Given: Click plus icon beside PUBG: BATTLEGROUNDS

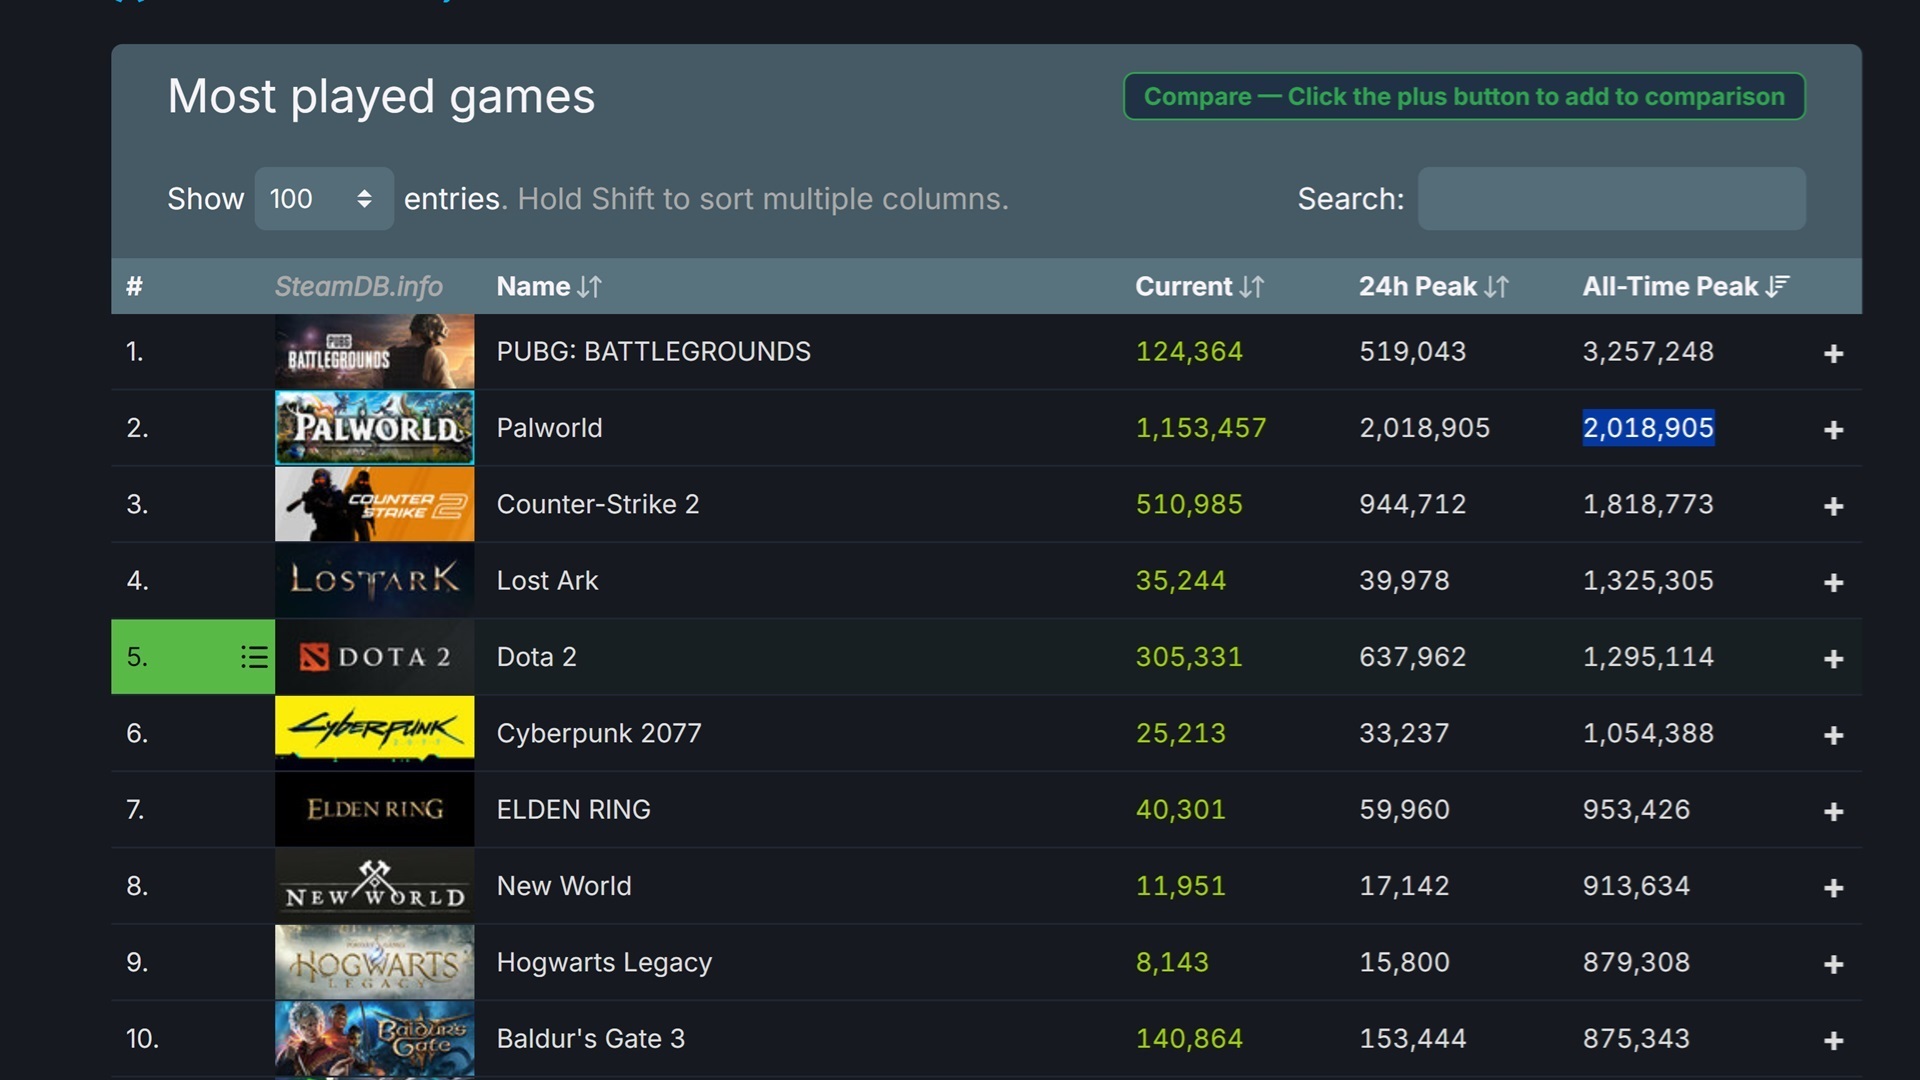Looking at the screenshot, I should click(1835, 353).
